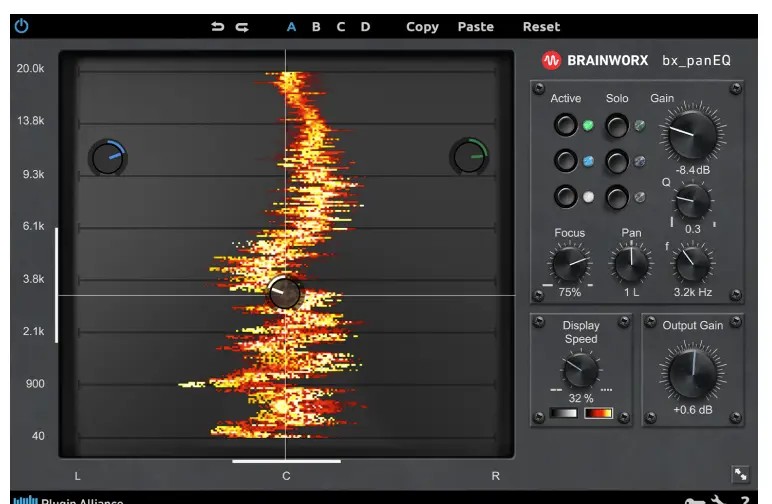
Task: Click the 900 frequency axis label
Action: pyautogui.click(x=35, y=384)
